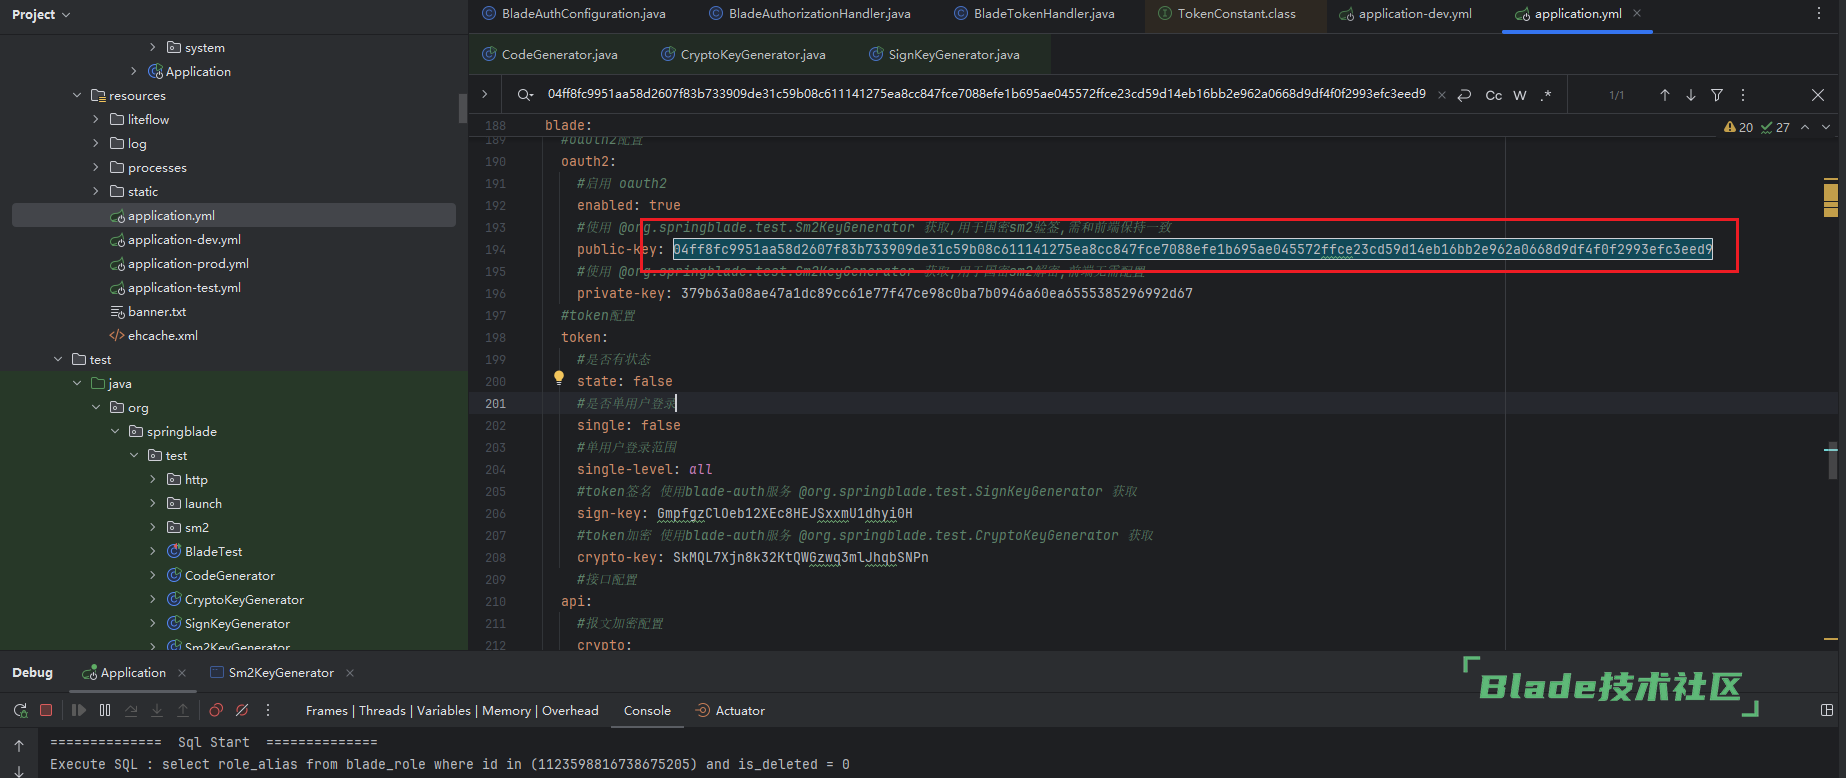Select CryptoKeyGenerator in project tree
This screenshot has height=778, width=1846.
(x=244, y=600)
